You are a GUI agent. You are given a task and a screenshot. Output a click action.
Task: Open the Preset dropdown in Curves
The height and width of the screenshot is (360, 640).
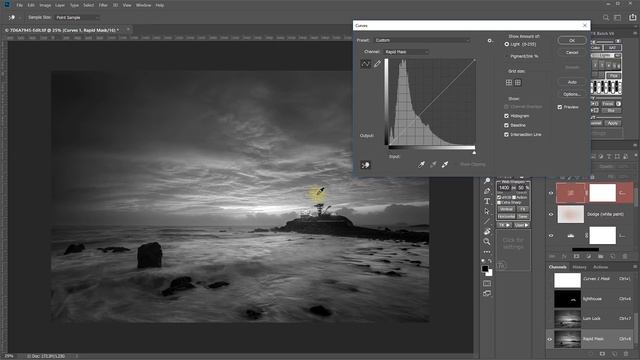click(422, 40)
